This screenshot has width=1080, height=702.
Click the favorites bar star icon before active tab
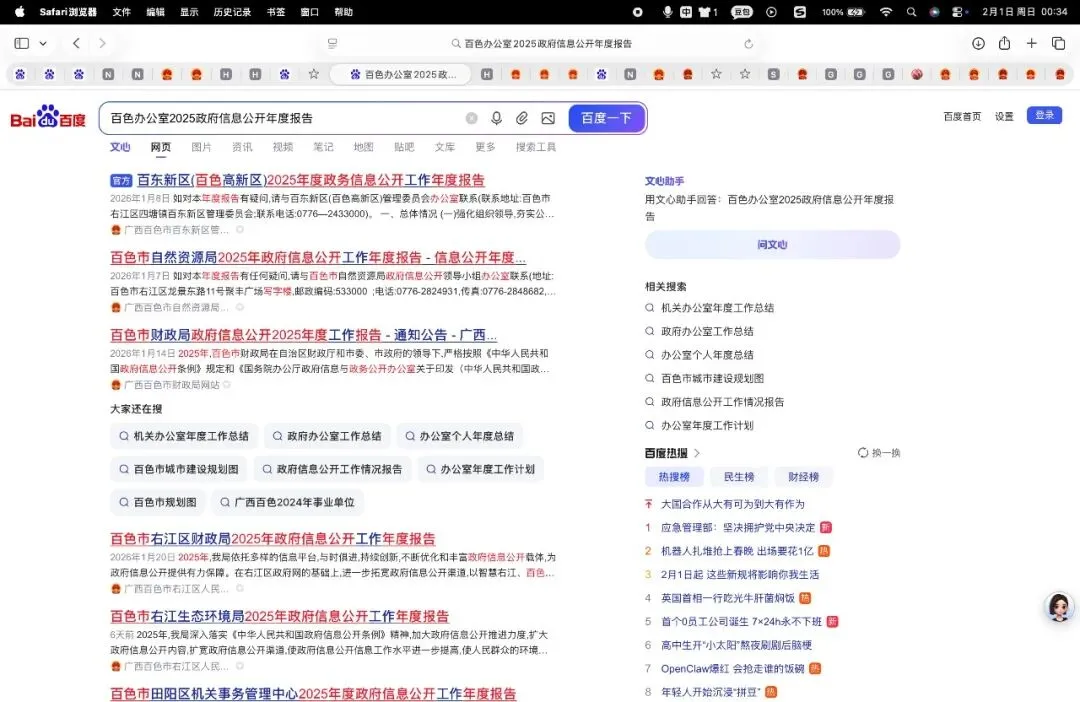coord(313,74)
